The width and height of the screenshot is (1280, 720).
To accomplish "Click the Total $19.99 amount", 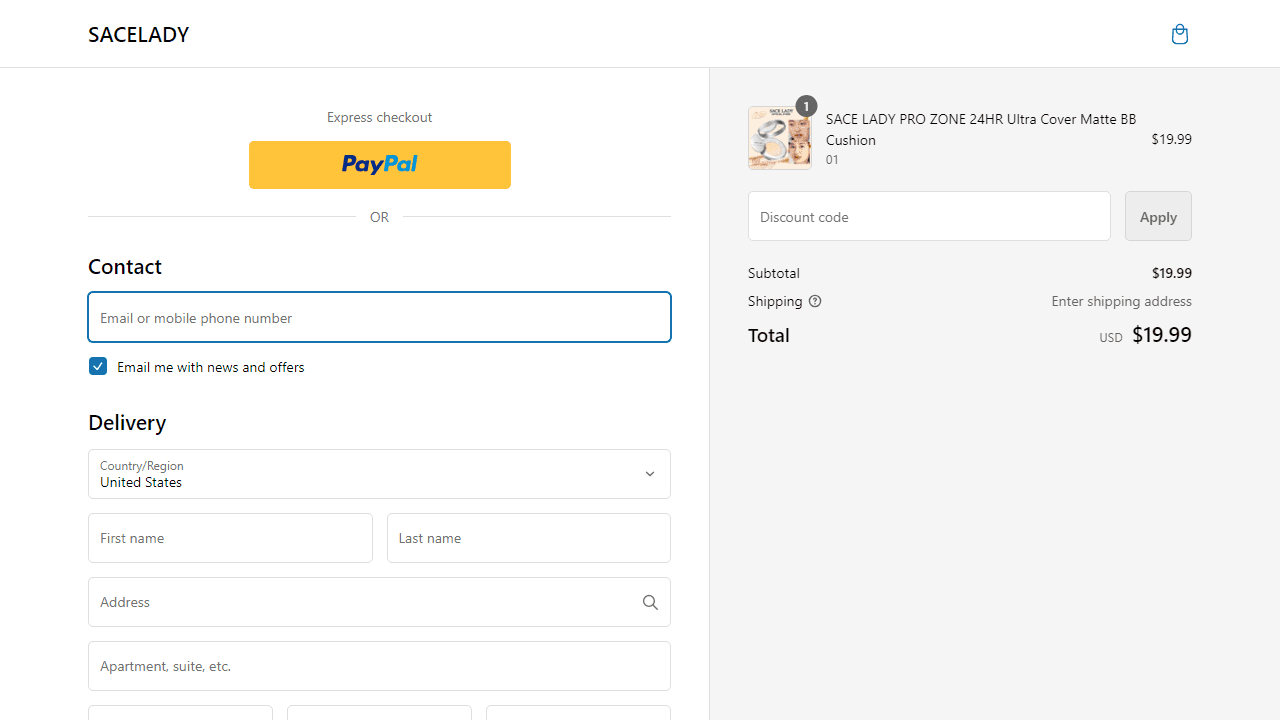I will 1162,335.
